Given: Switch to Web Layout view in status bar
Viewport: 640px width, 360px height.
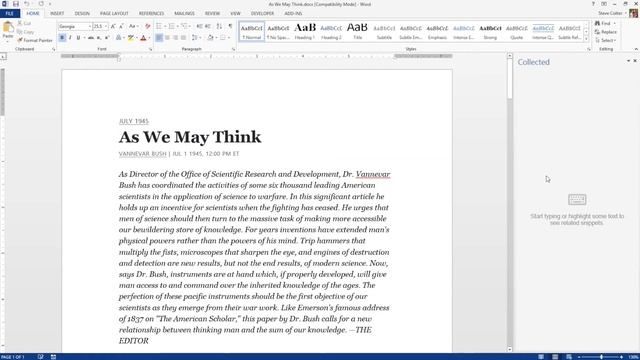Looking at the screenshot, I should (x=569, y=357).
